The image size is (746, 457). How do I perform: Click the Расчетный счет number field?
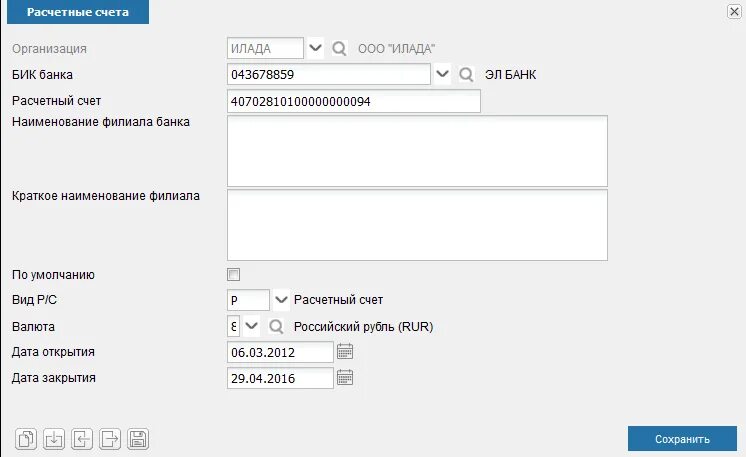pyautogui.click(x=353, y=101)
